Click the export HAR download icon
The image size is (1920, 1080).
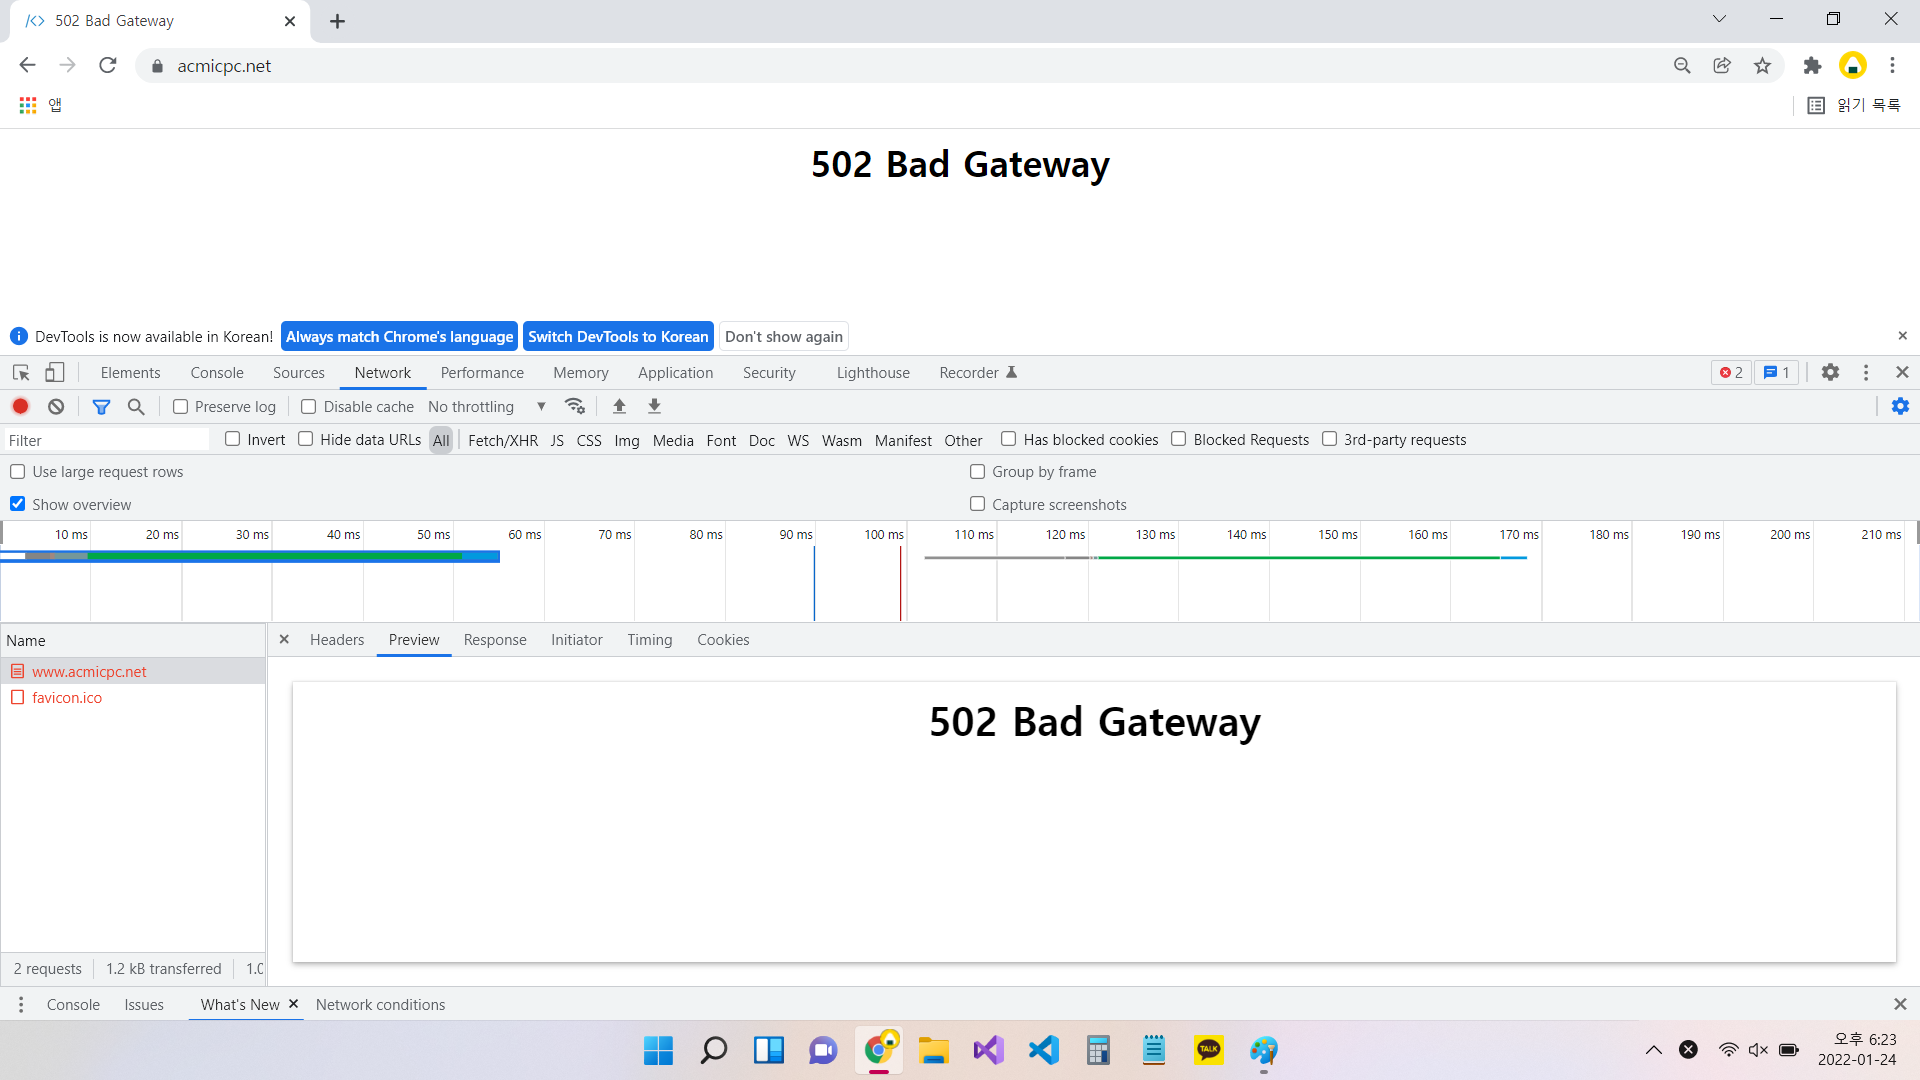click(654, 406)
